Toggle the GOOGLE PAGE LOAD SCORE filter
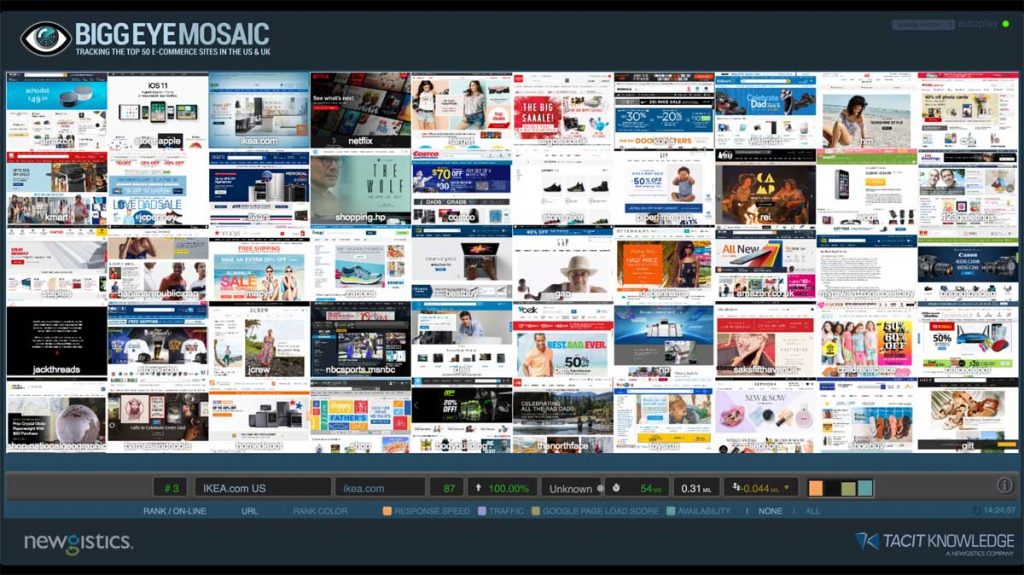1024x575 pixels. point(595,511)
